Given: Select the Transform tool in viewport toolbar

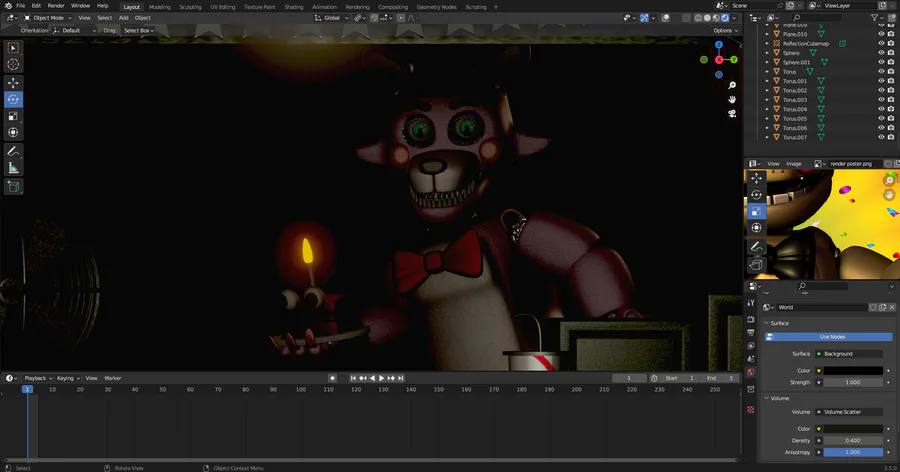Looking at the screenshot, I should (x=13, y=133).
